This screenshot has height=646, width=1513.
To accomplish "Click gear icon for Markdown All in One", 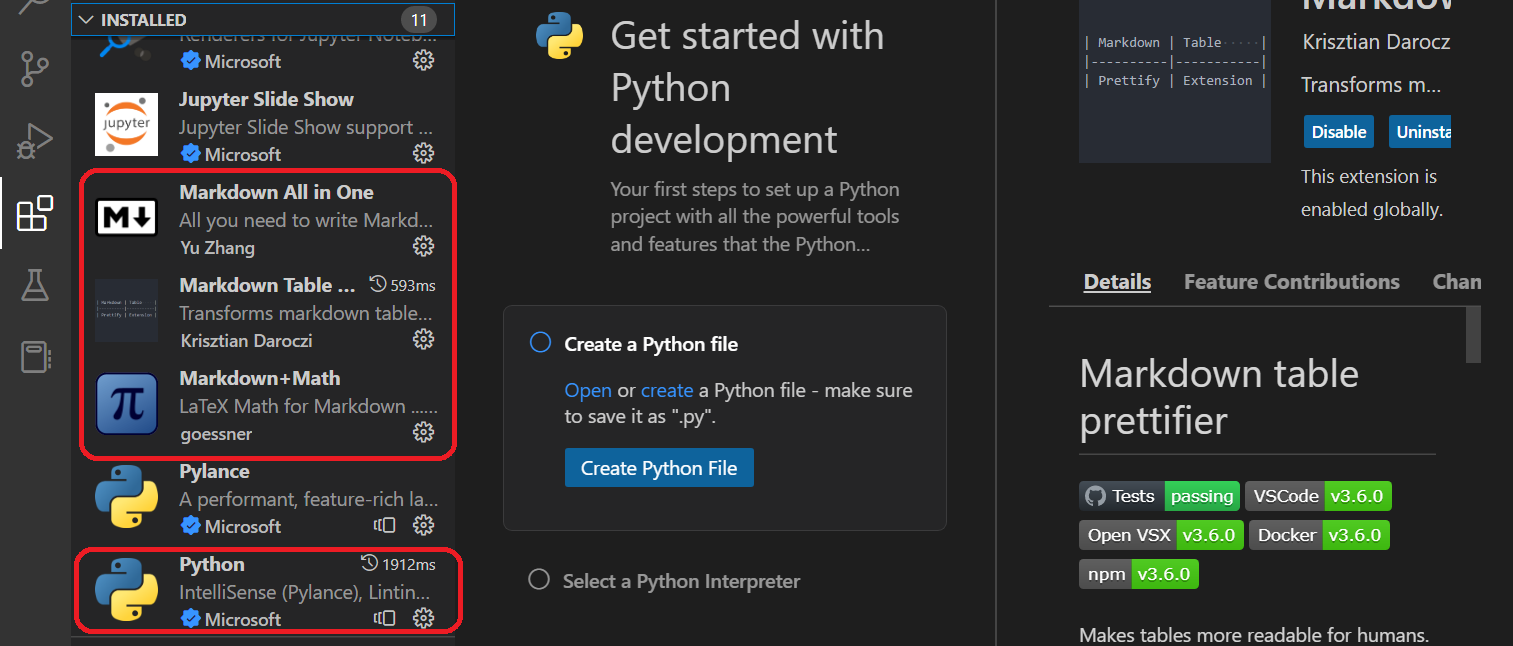I will pos(424,247).
